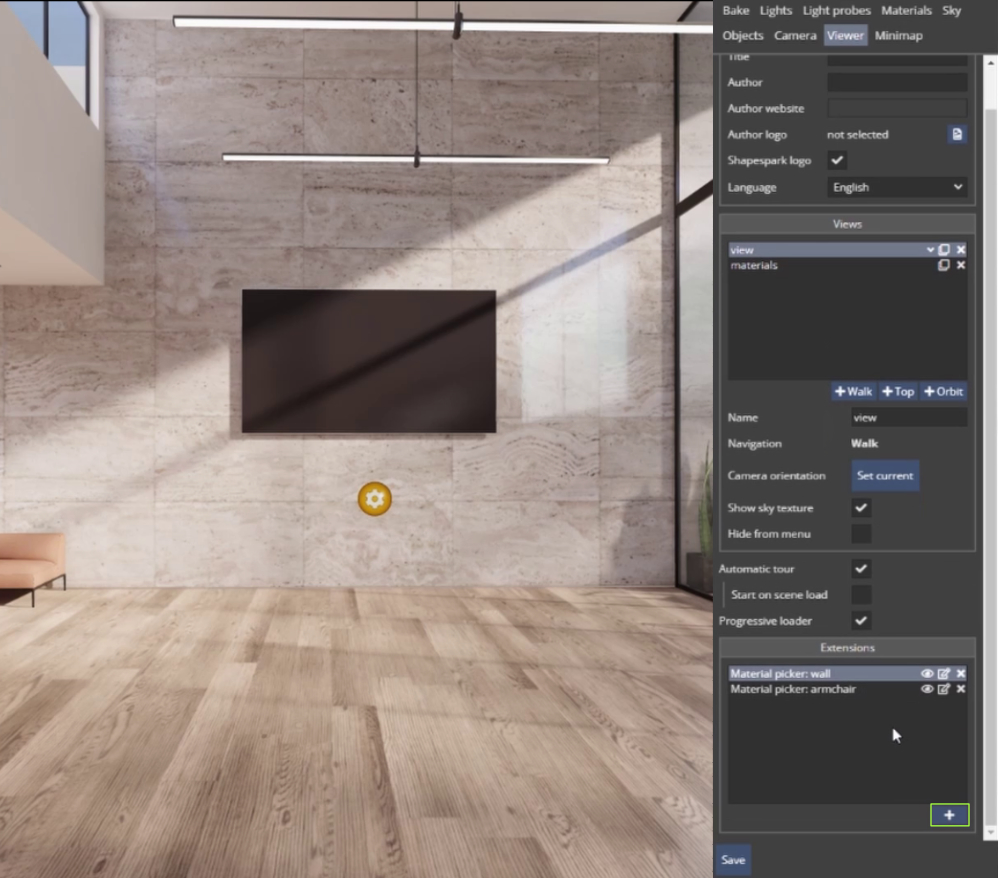Open the Language dropdown showing English

[x=896, y=187]
